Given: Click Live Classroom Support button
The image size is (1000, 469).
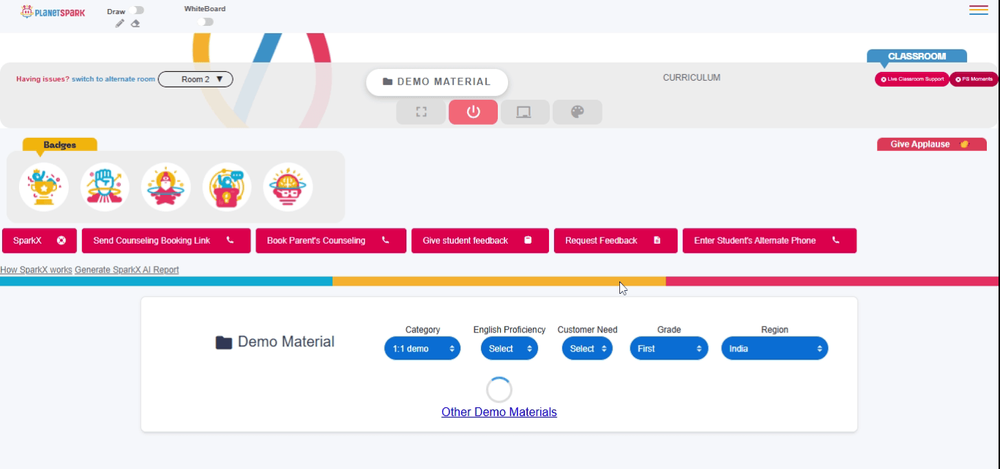Looking at the screenshot, I should click(912, 79).
